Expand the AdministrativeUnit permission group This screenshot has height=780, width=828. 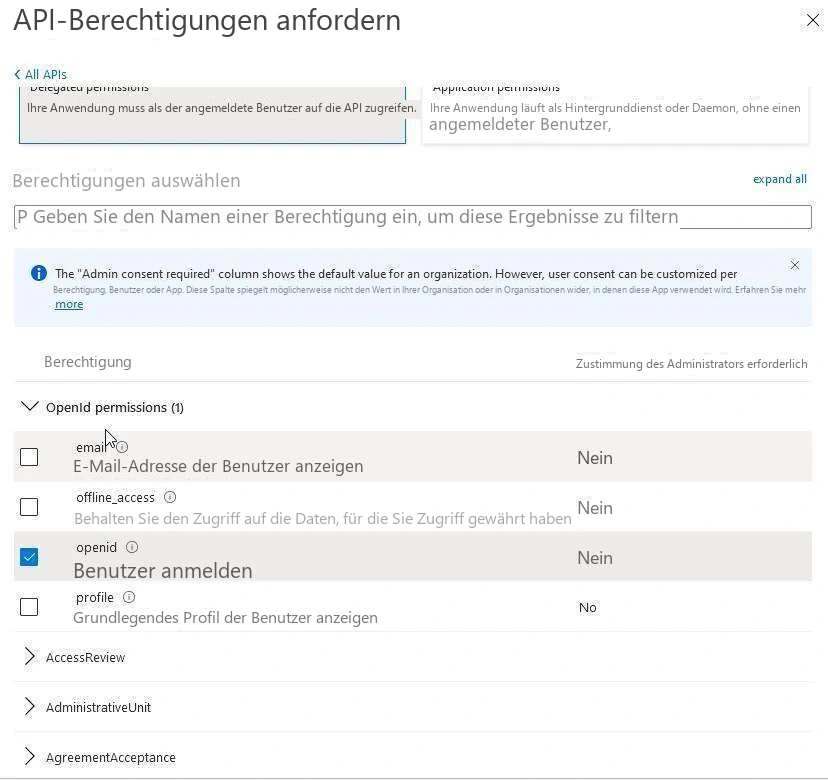[30, 707]
